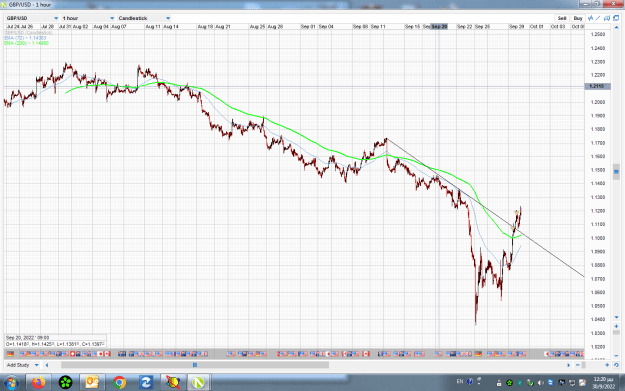Select the trendline drawing tool
Screen dimensions: 625x391
point(598,18)
